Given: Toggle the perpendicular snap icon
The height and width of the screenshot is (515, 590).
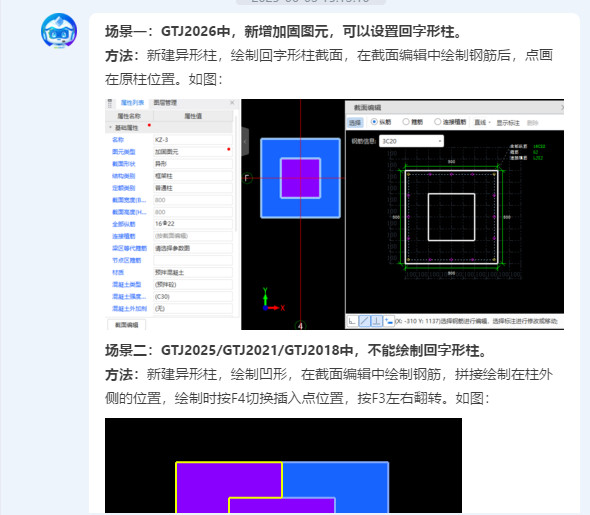Looking at the screenshot, I should tap(376, 321).
